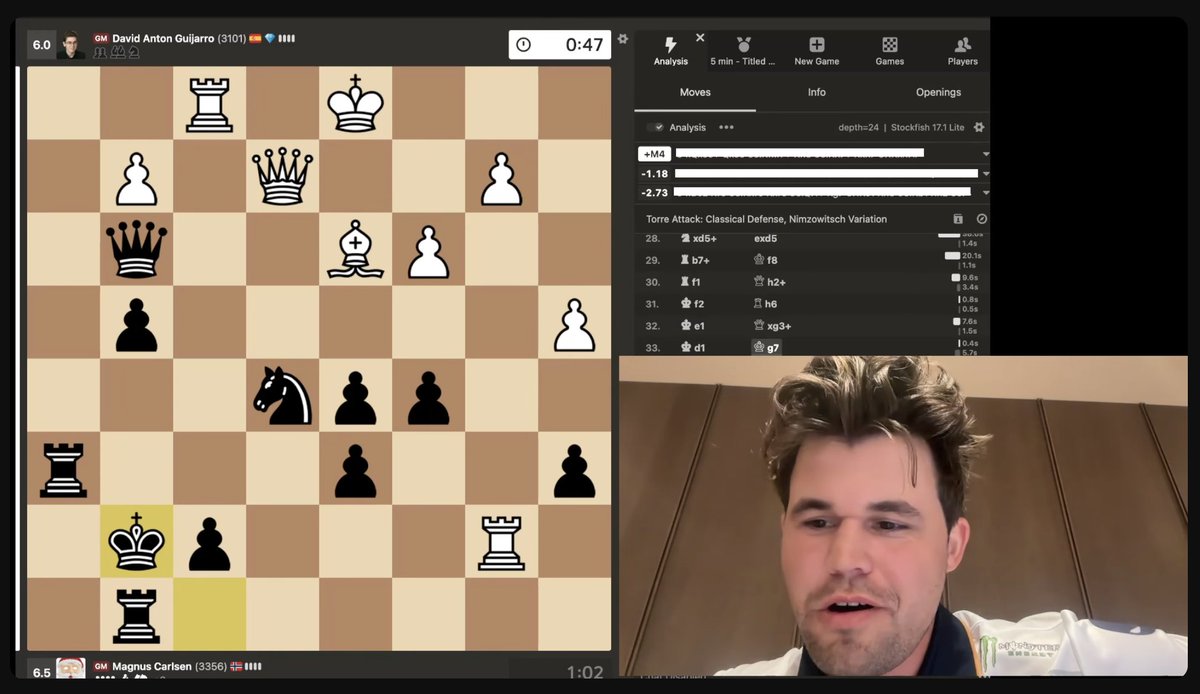Click connection bars beside David Anton's name
Screen dimensions: 1200x694
pyautogui.click(x=287, y=39)
